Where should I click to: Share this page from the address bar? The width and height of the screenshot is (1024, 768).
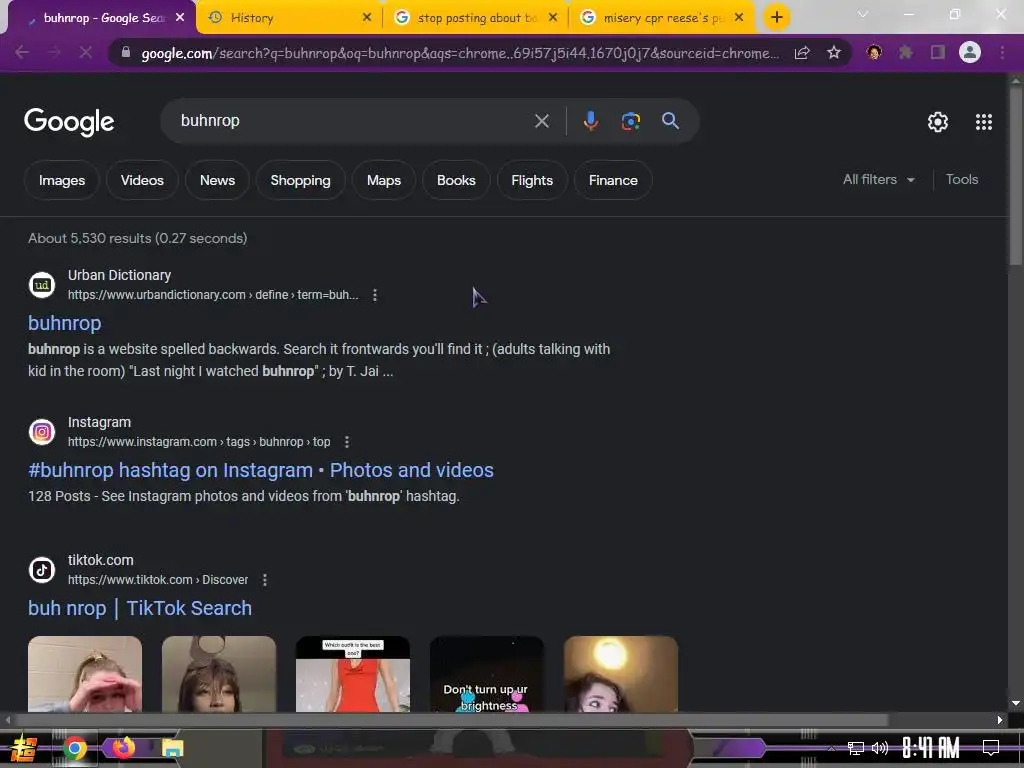pyautogui.click(x=802, y=53)
